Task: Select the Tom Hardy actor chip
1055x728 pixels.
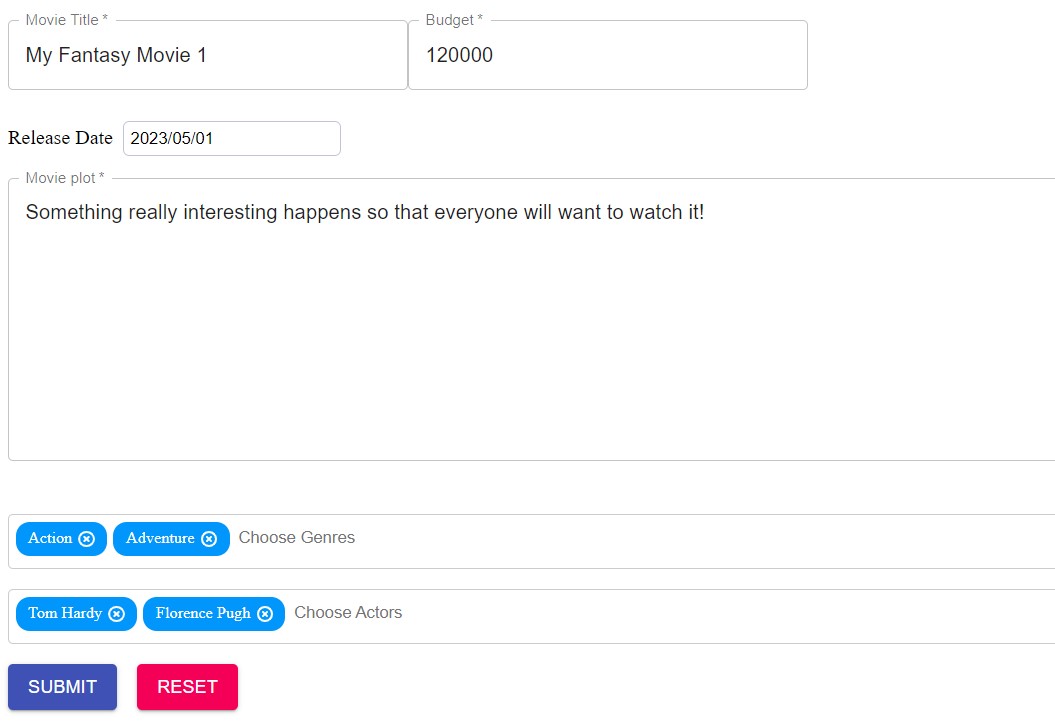Action: [x=65, y=614]
